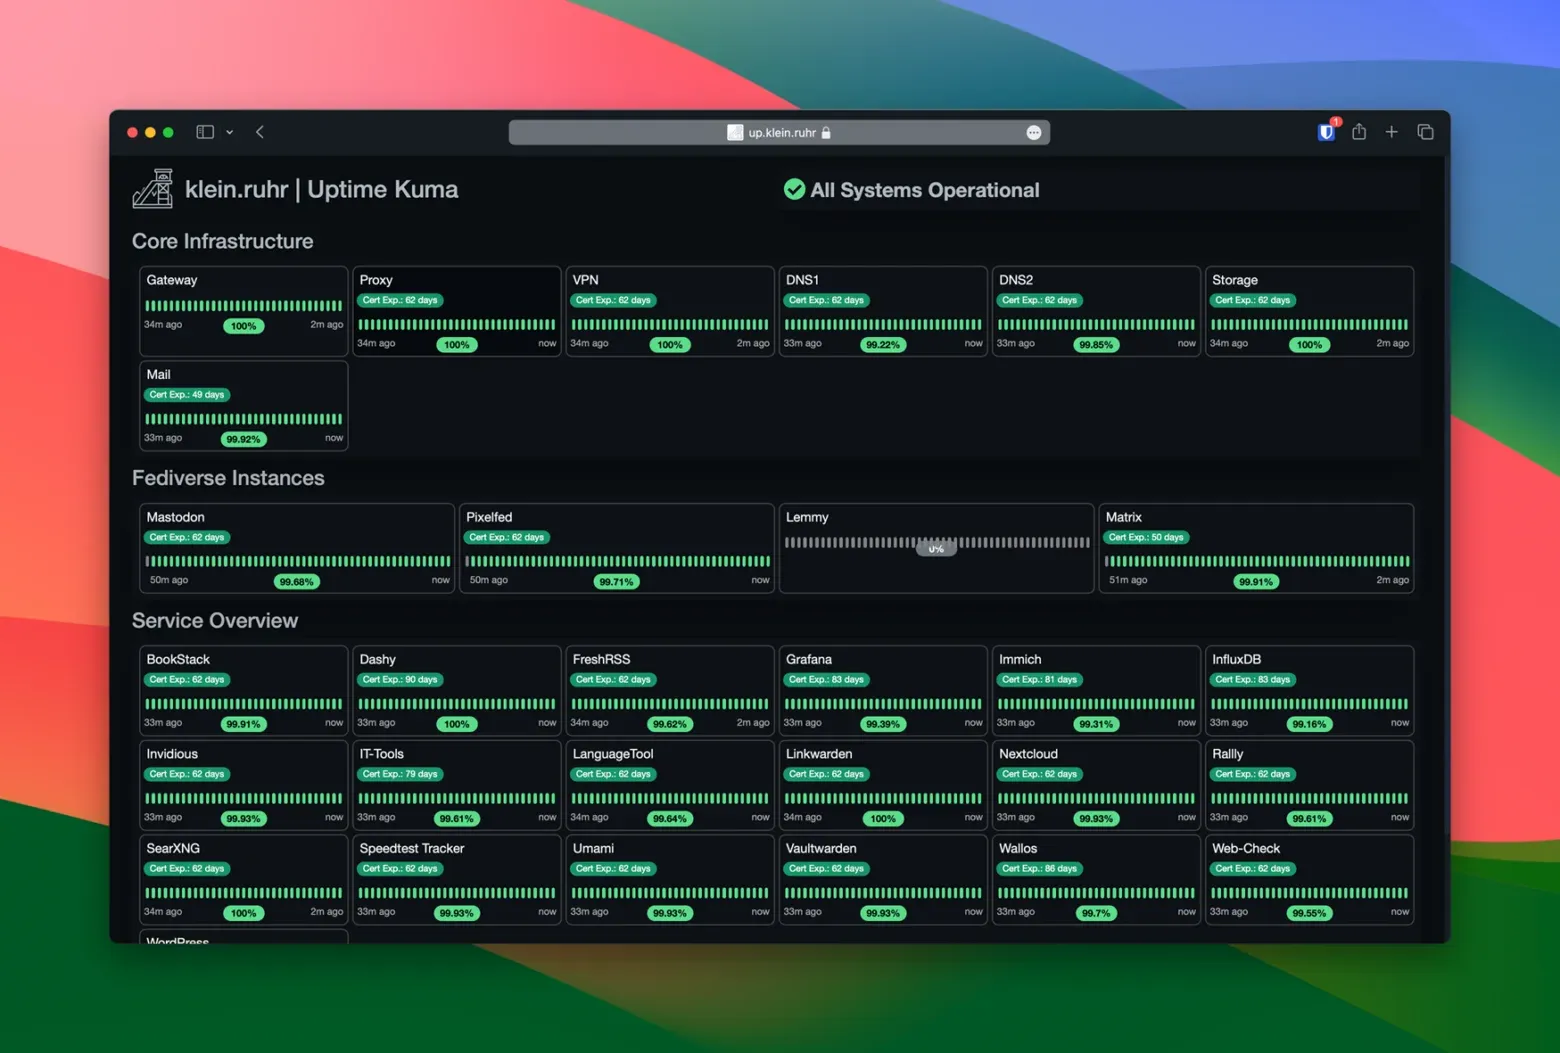Click the Share icon in Safari toolbar
This screenshot has height=1053, width=1560.
[x=1359, y=131]
